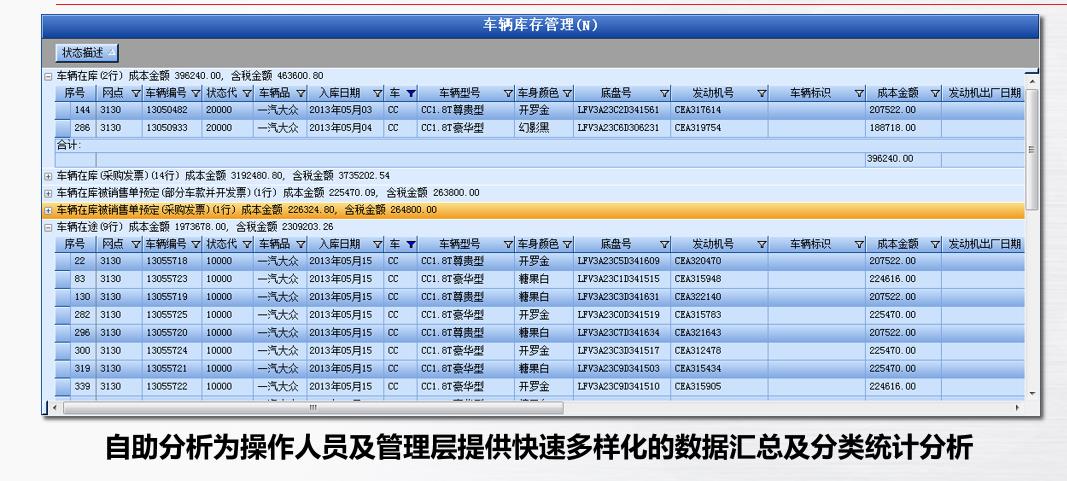Open 车辆型号 filter icon in 车辆在库 header
Screen dimensions: 1067x481
coord(508,93)
